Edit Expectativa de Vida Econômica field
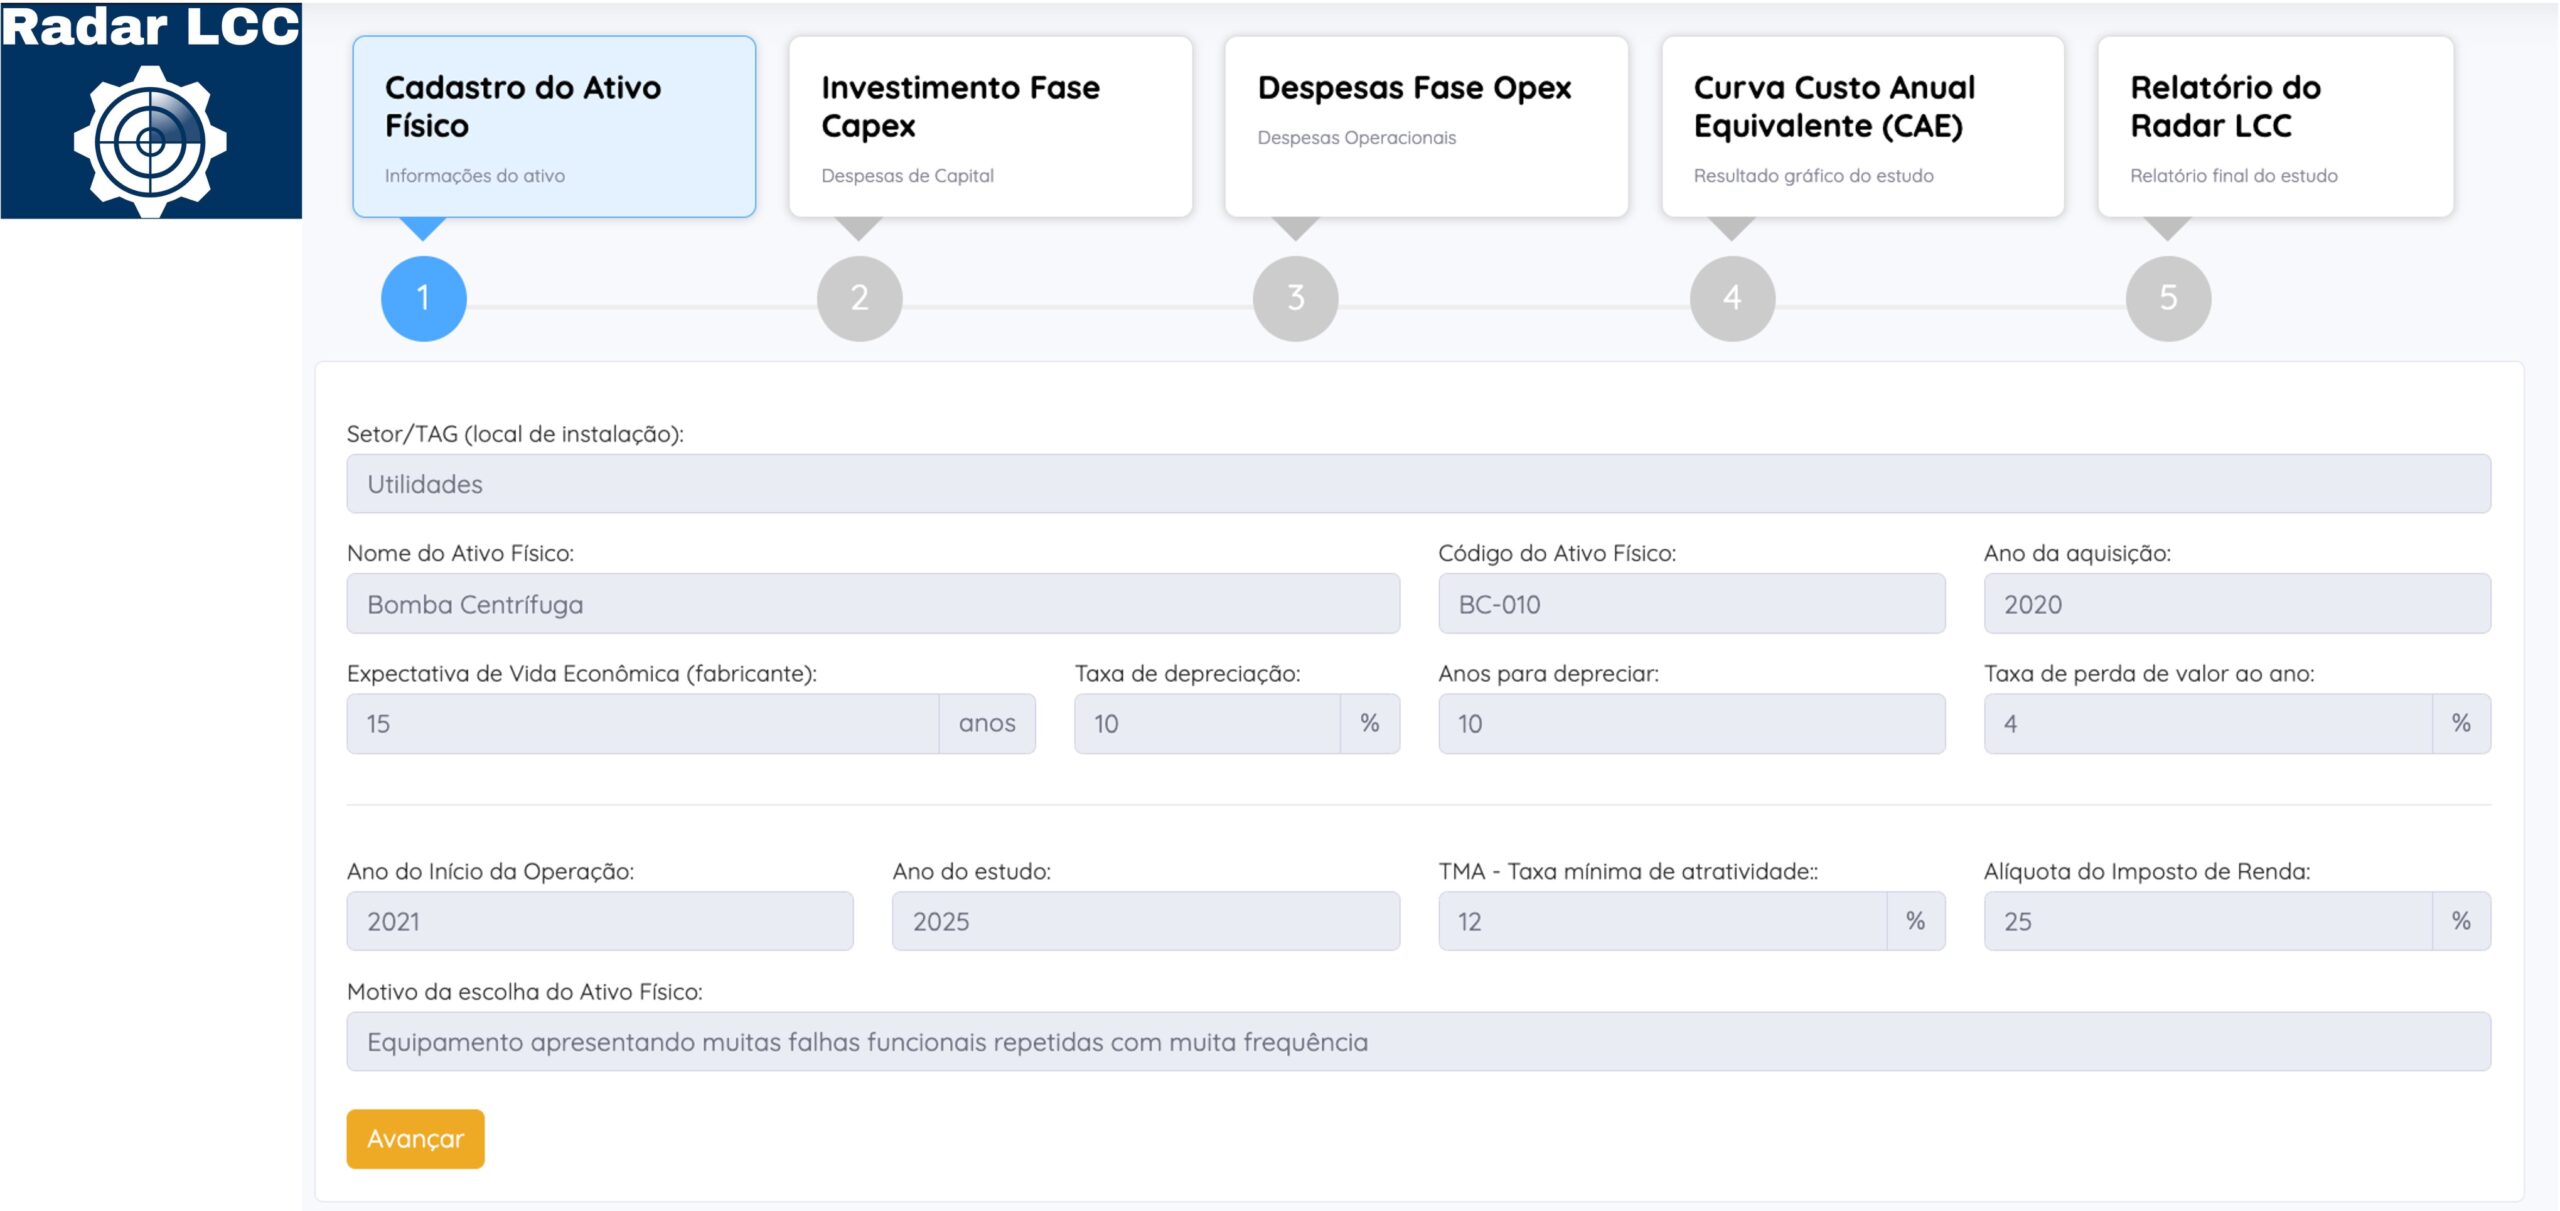 [642, 724]
